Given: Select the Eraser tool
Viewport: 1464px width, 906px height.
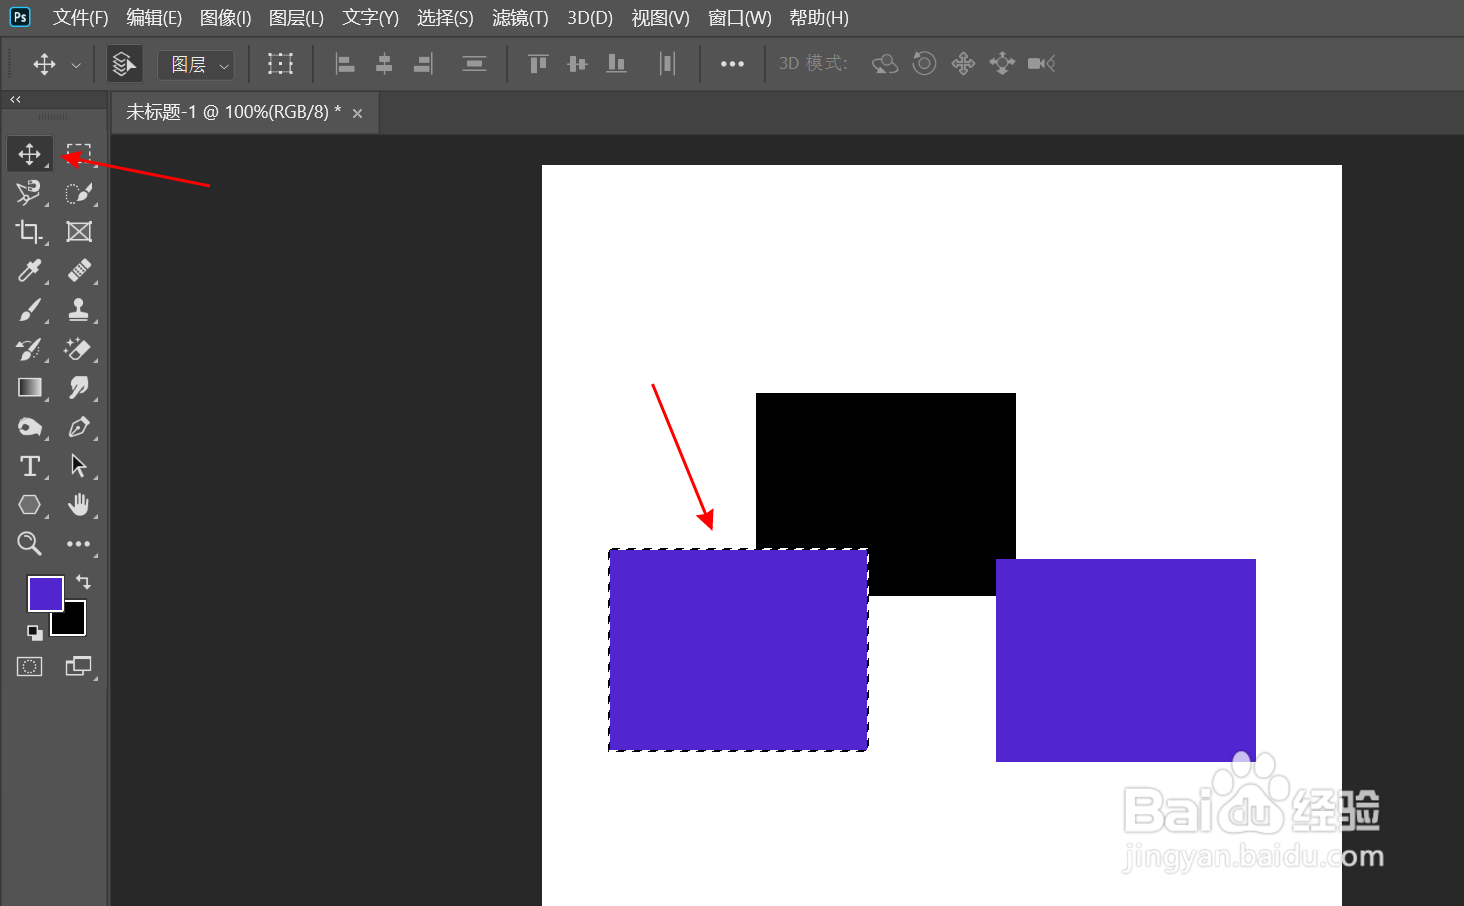Looking at the screenshot, I should (x=79, y=349).
